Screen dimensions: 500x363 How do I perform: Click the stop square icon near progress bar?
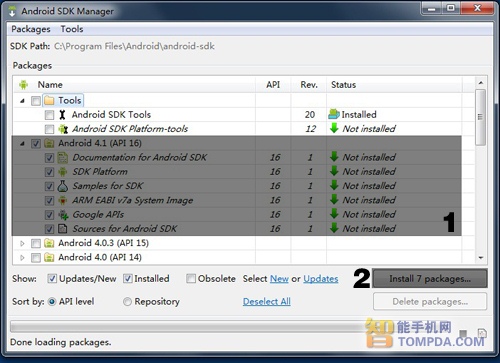[x=463, y=333]
